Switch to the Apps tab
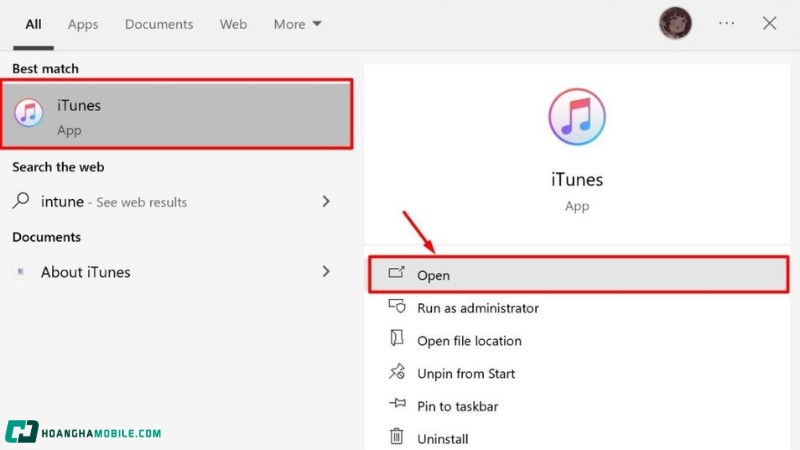 click(83, 24)
